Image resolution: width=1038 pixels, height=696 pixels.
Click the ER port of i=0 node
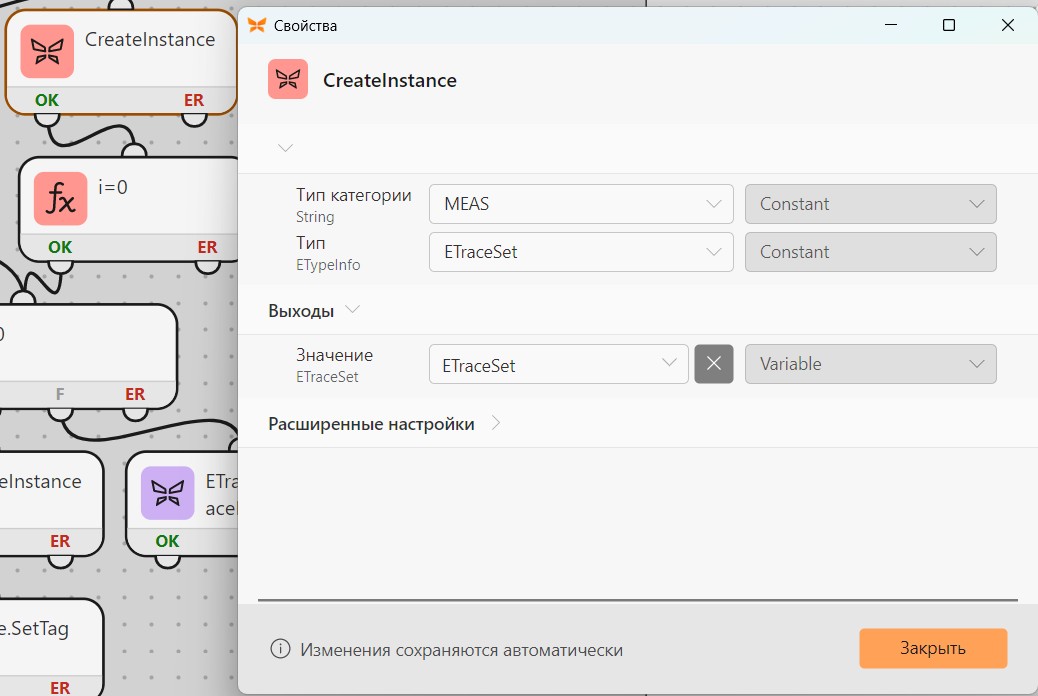click(207, 247)
